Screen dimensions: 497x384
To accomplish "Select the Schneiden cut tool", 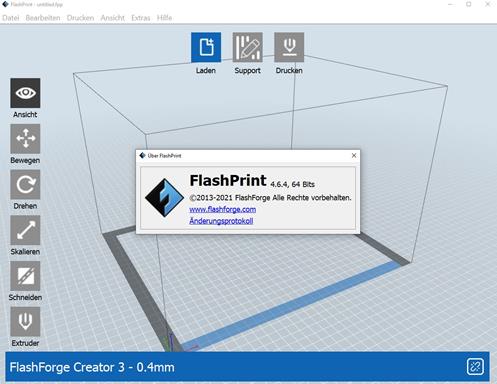I will pyautogui.click(x=25, y=276).
